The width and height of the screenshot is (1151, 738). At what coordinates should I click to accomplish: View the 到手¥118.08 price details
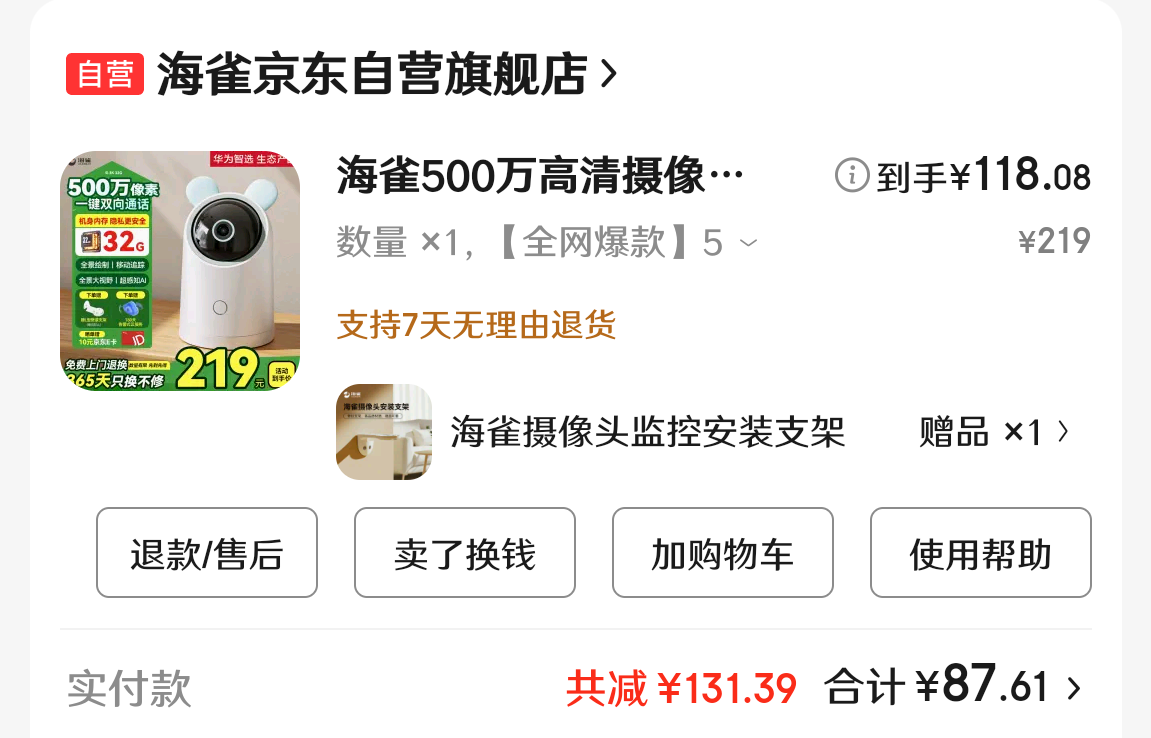(984, 176)
